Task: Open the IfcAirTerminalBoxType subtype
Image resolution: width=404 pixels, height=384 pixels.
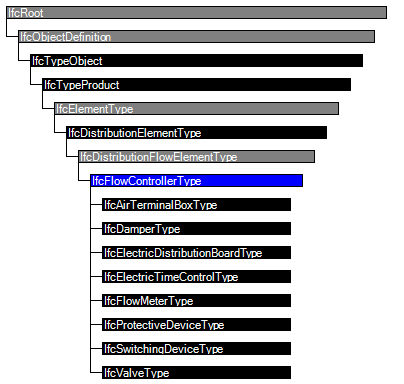Action: point(196,205)
